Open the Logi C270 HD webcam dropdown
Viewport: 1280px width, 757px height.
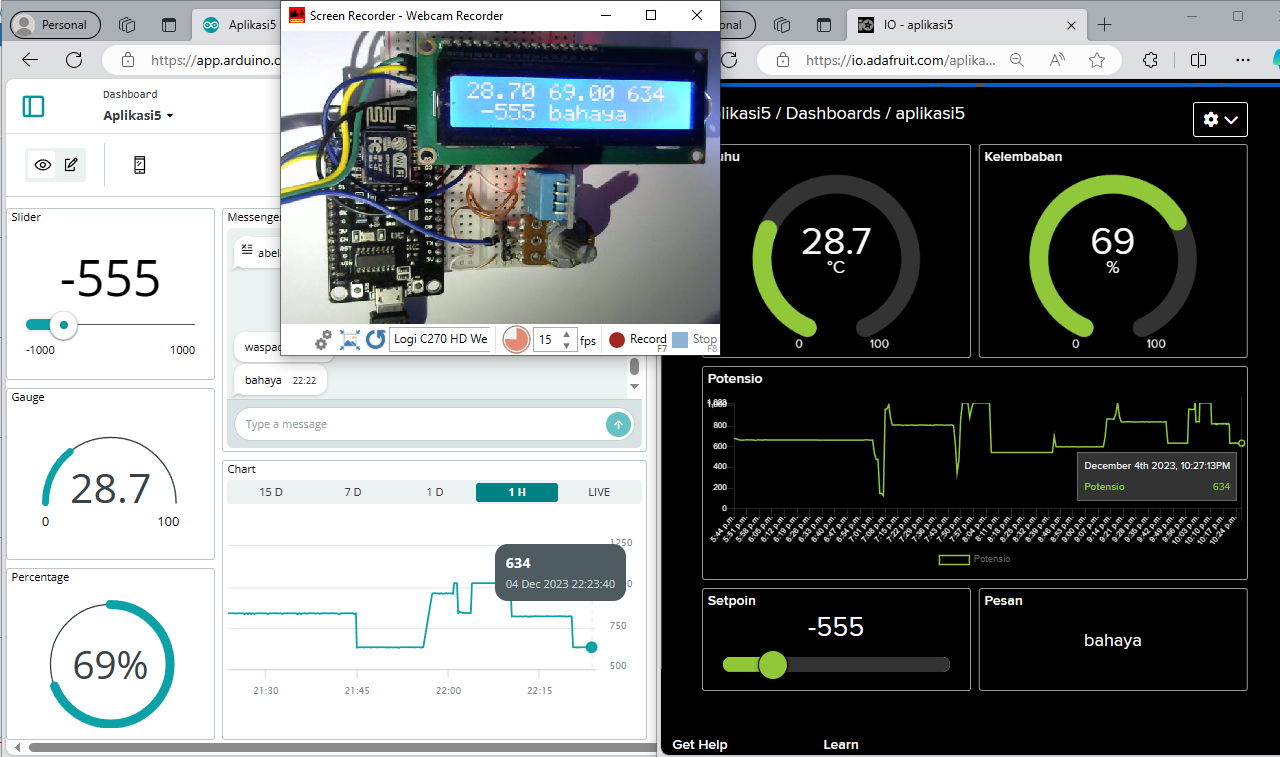[440, 339]
